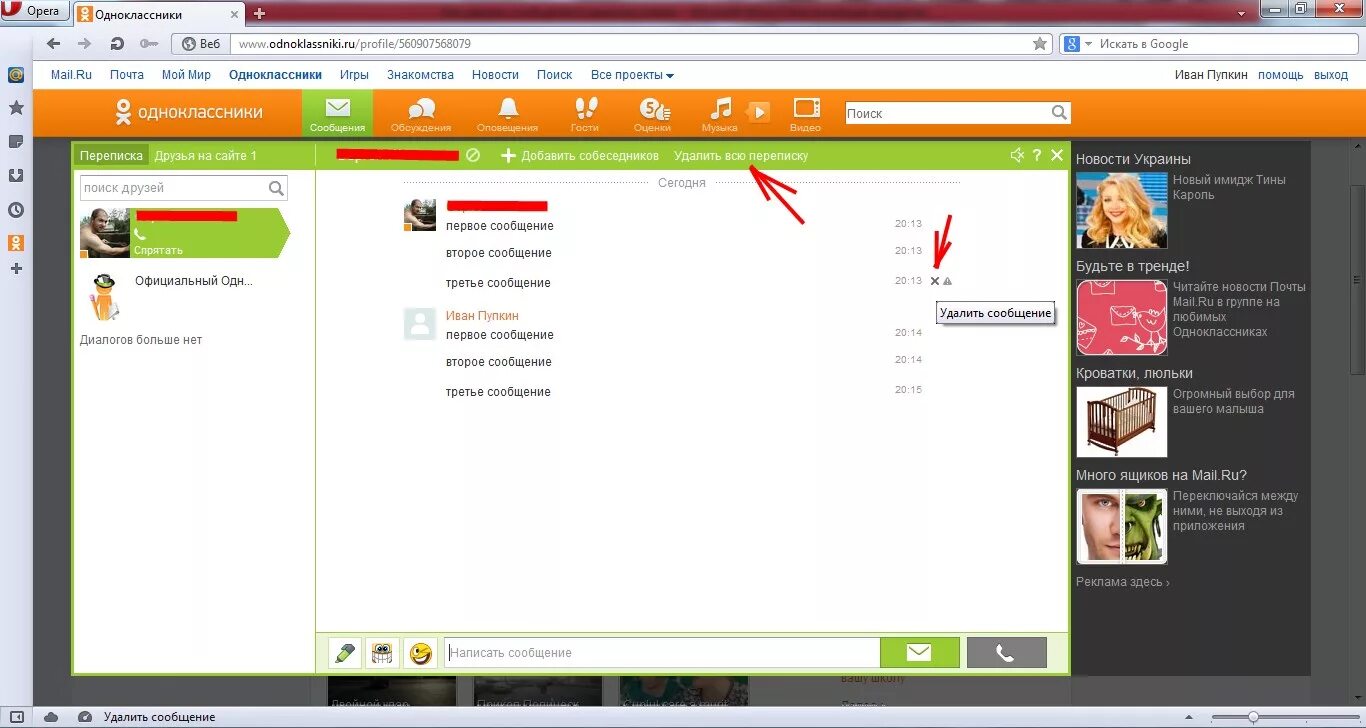This screenshot has width=1366, height=728.
Task: Add panel with sidebar plus icon
Action: (x=16, y=269)
